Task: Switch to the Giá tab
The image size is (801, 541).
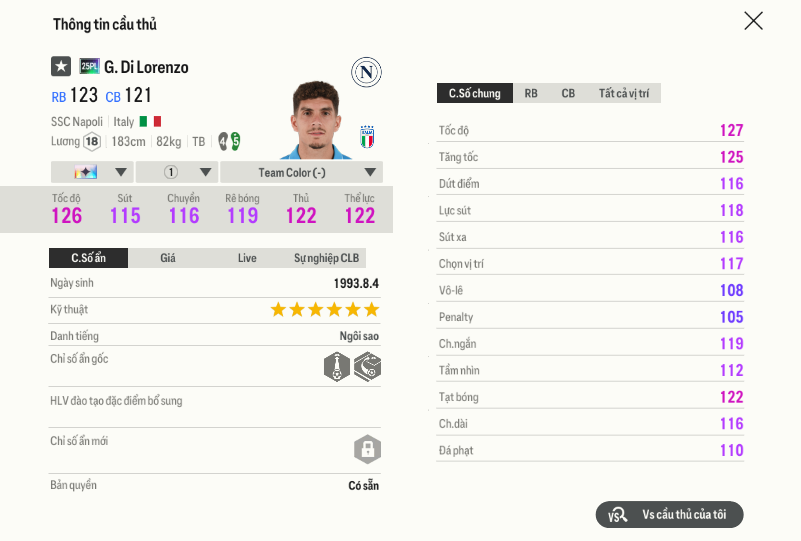Action: coord(168,258)
